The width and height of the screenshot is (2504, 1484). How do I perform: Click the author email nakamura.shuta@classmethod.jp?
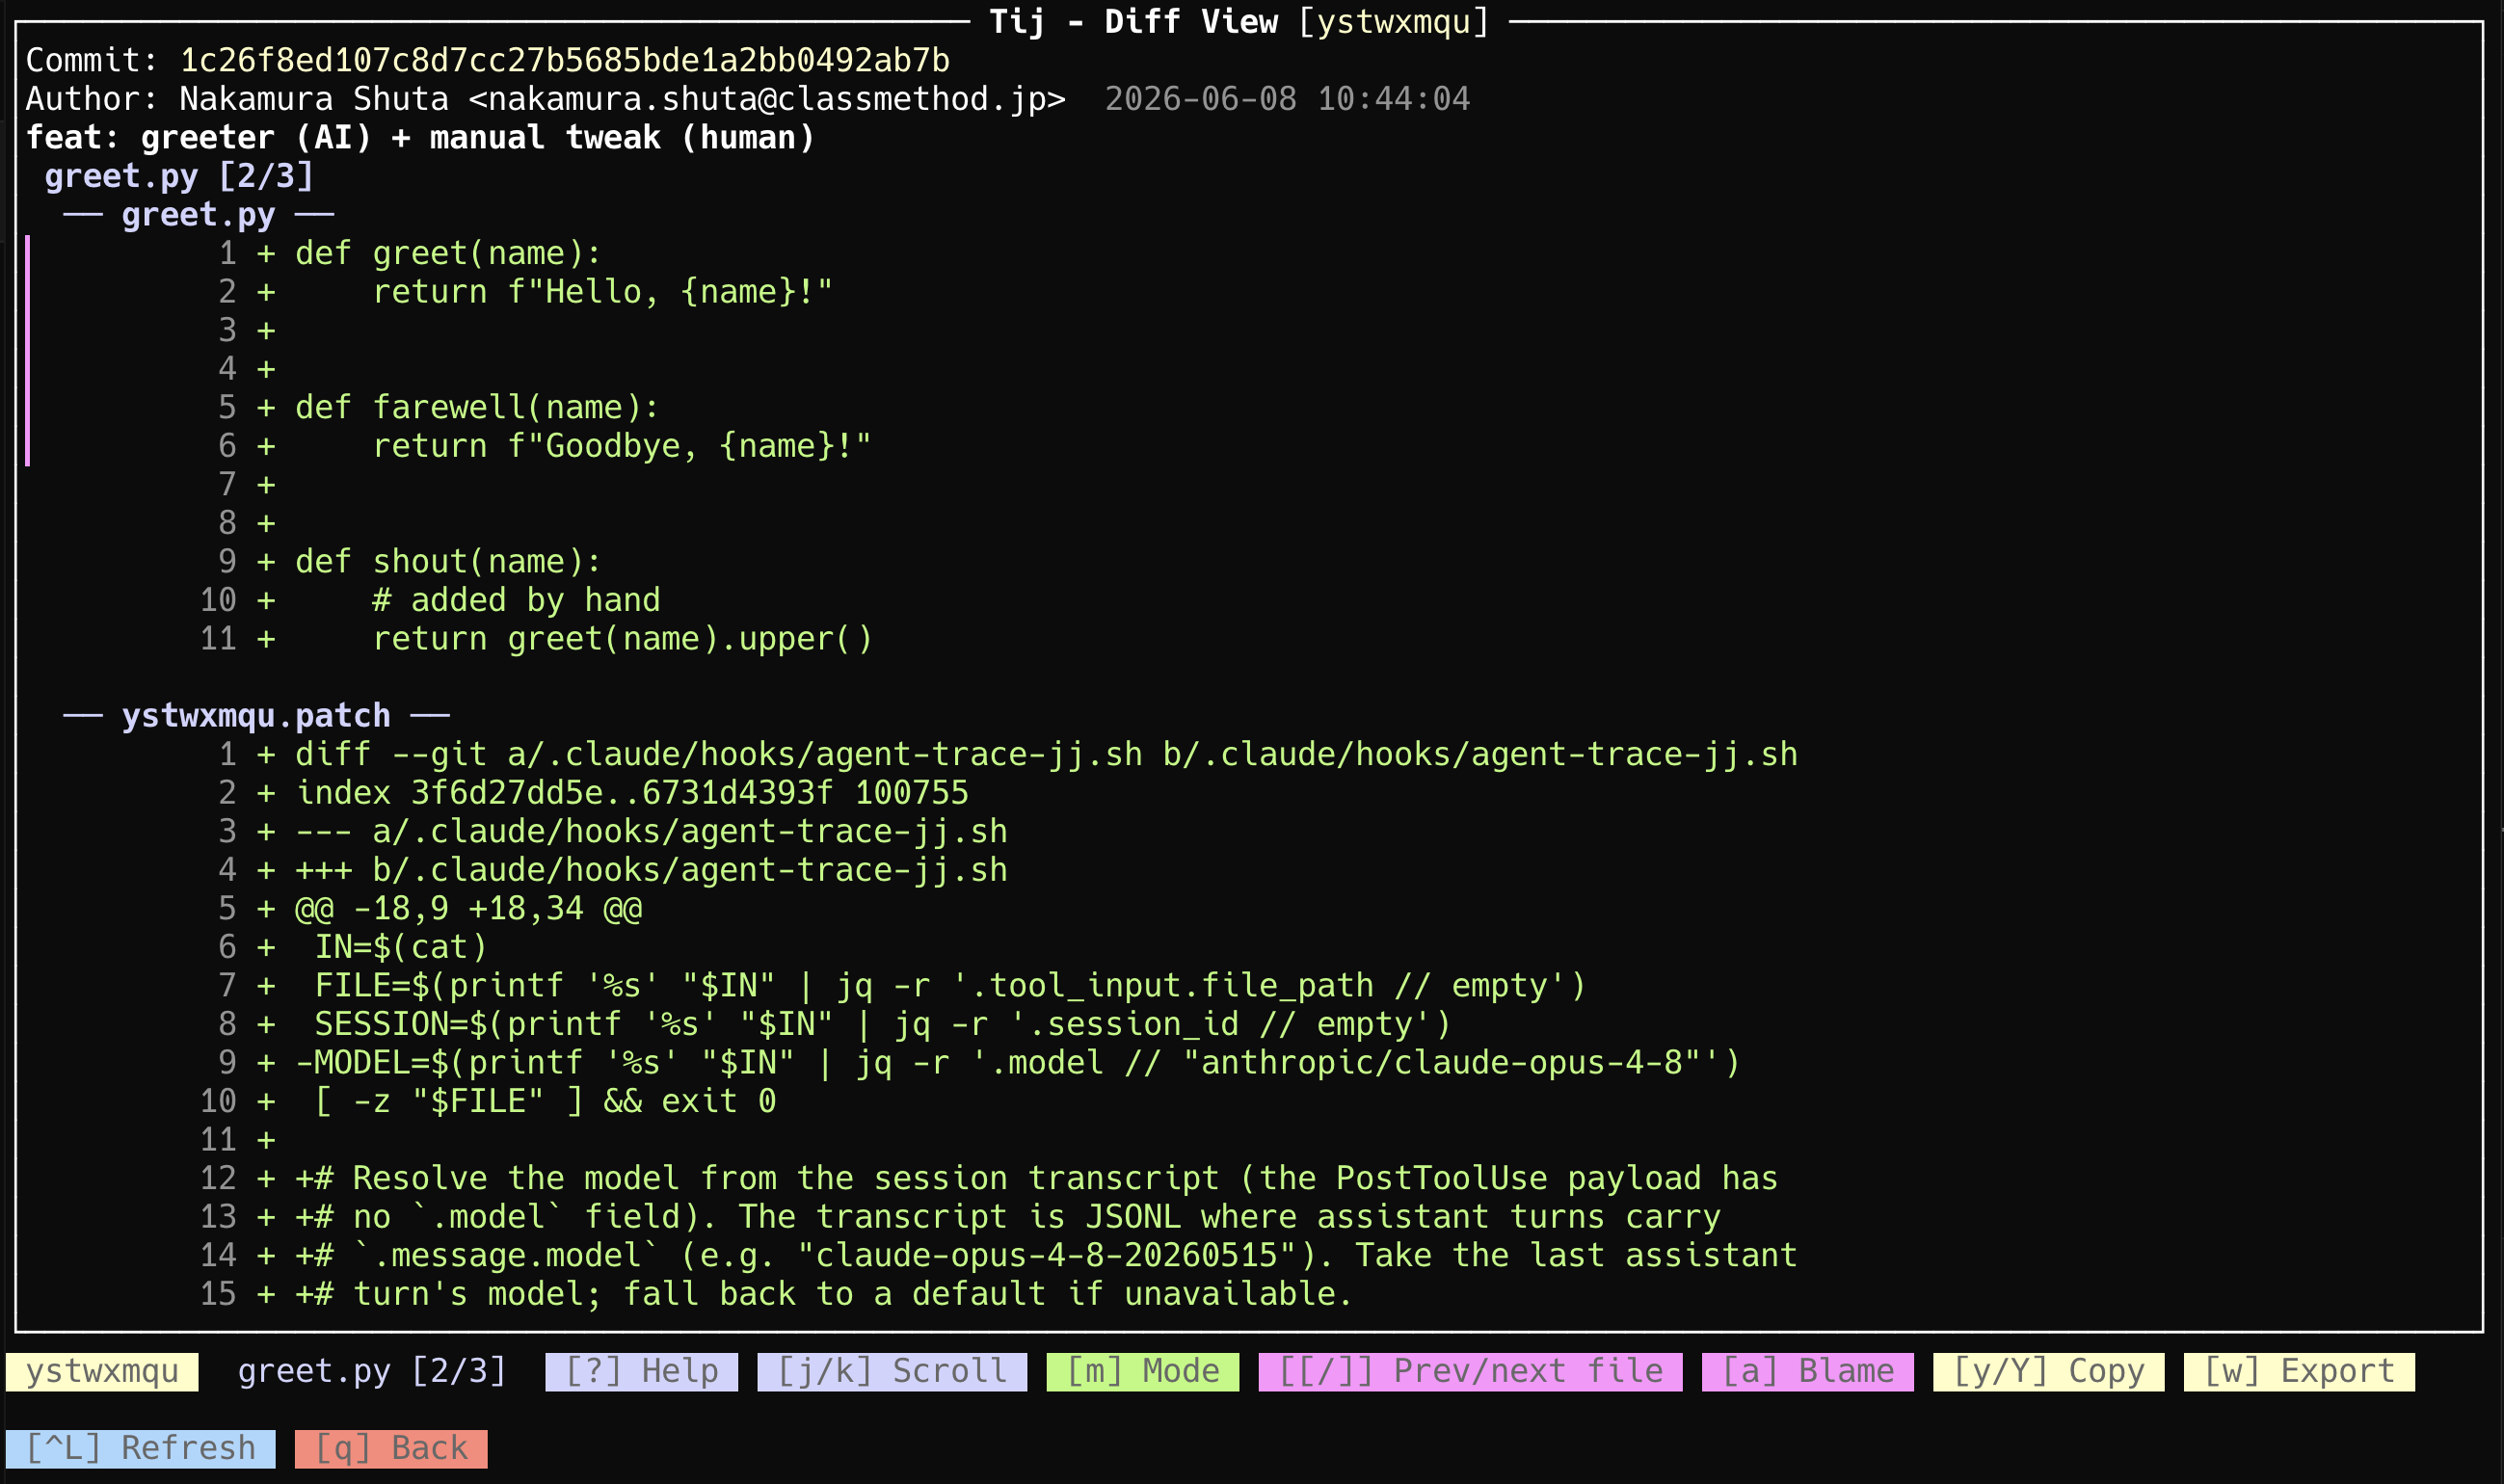point(767,99)
